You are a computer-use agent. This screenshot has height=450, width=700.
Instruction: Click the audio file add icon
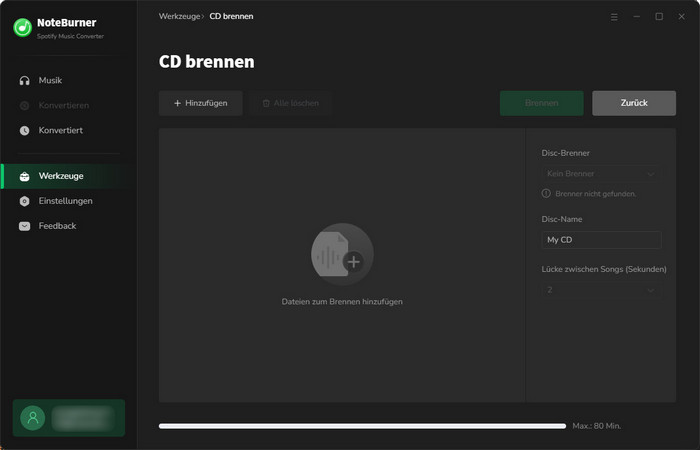point(342,254)
